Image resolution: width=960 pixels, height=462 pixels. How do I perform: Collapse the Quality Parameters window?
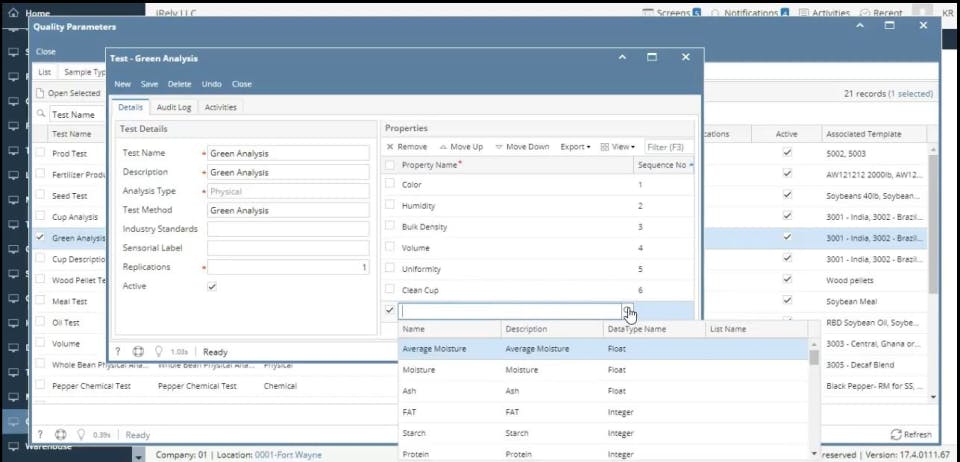pos(860,26)
